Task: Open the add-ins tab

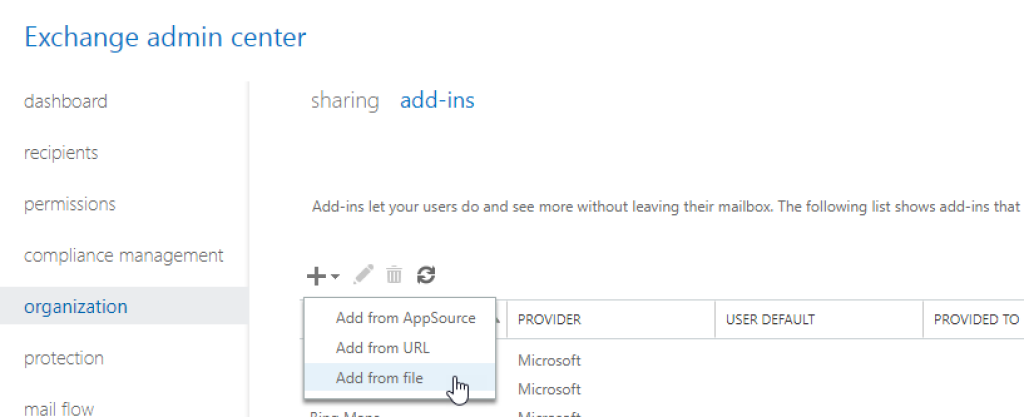Action: pos(437,100)
